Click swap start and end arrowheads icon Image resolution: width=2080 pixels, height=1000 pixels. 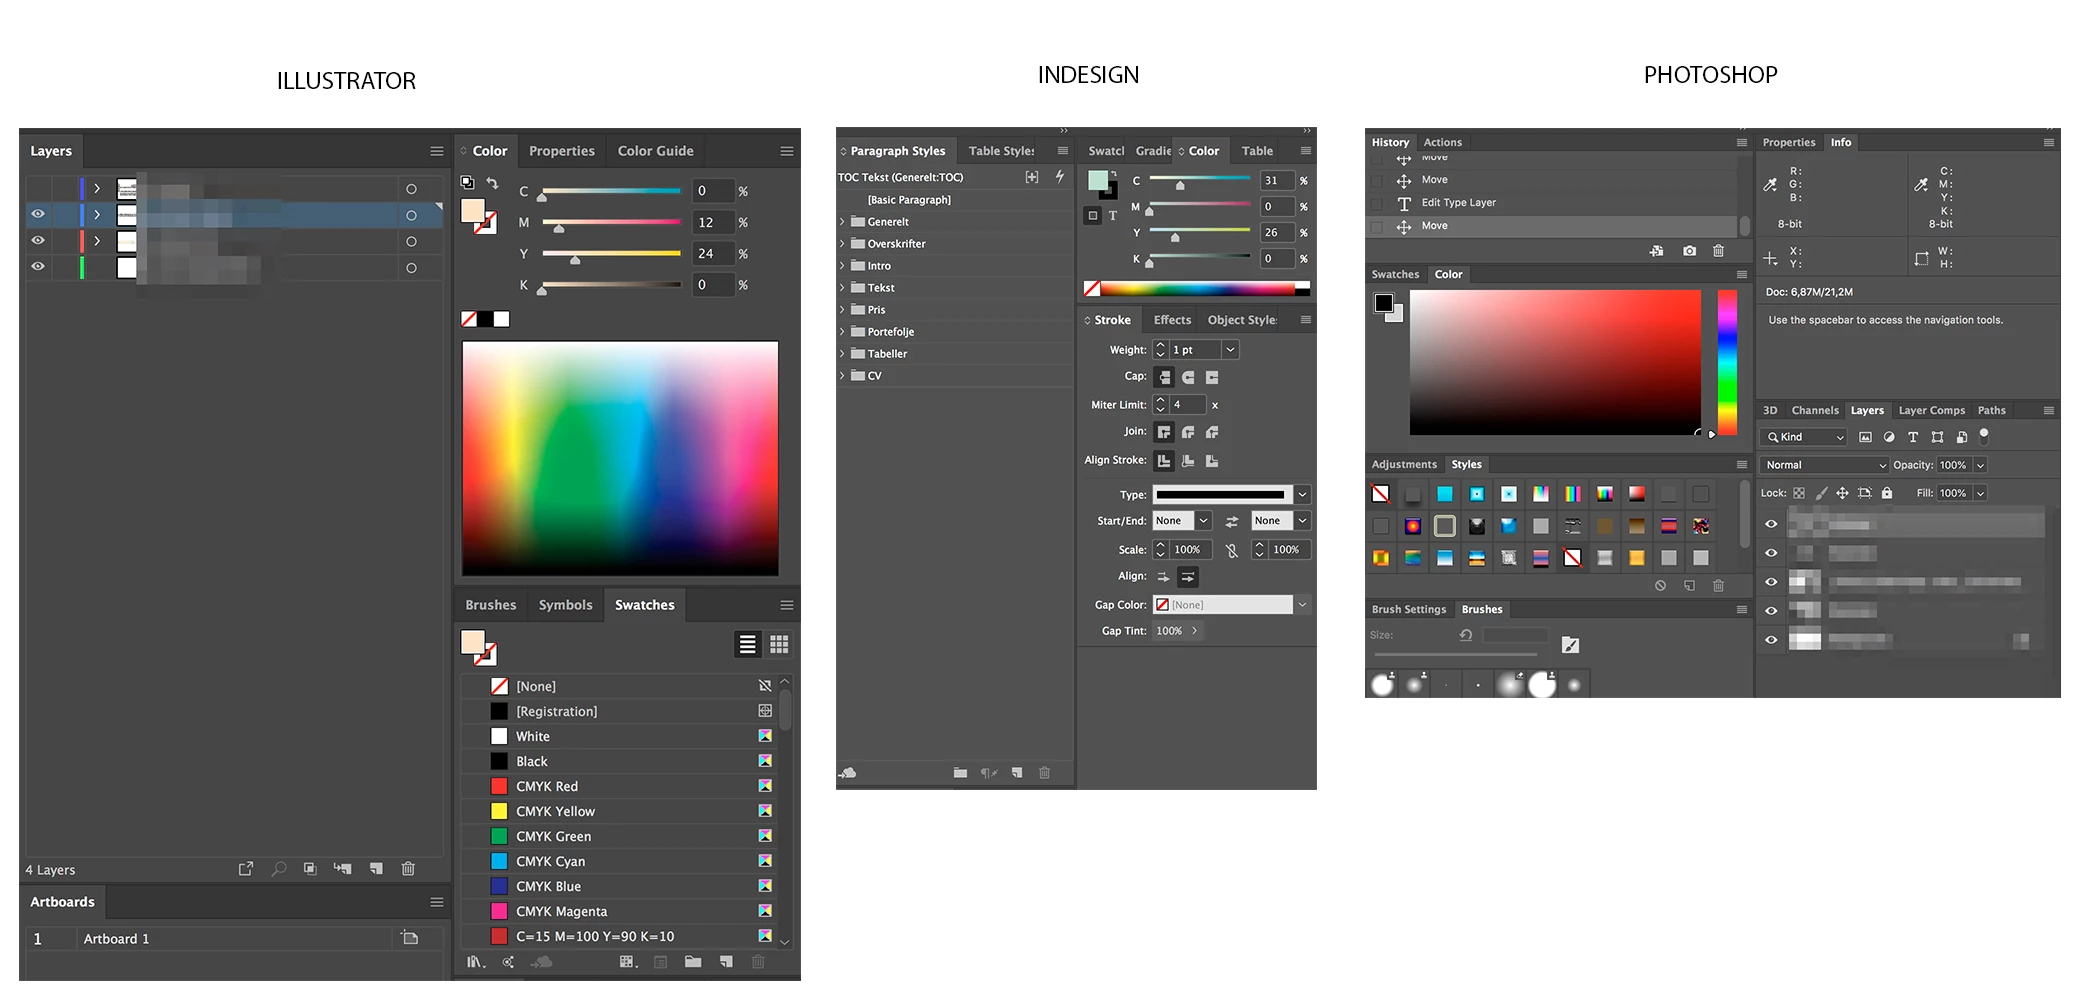[1232, 521]
